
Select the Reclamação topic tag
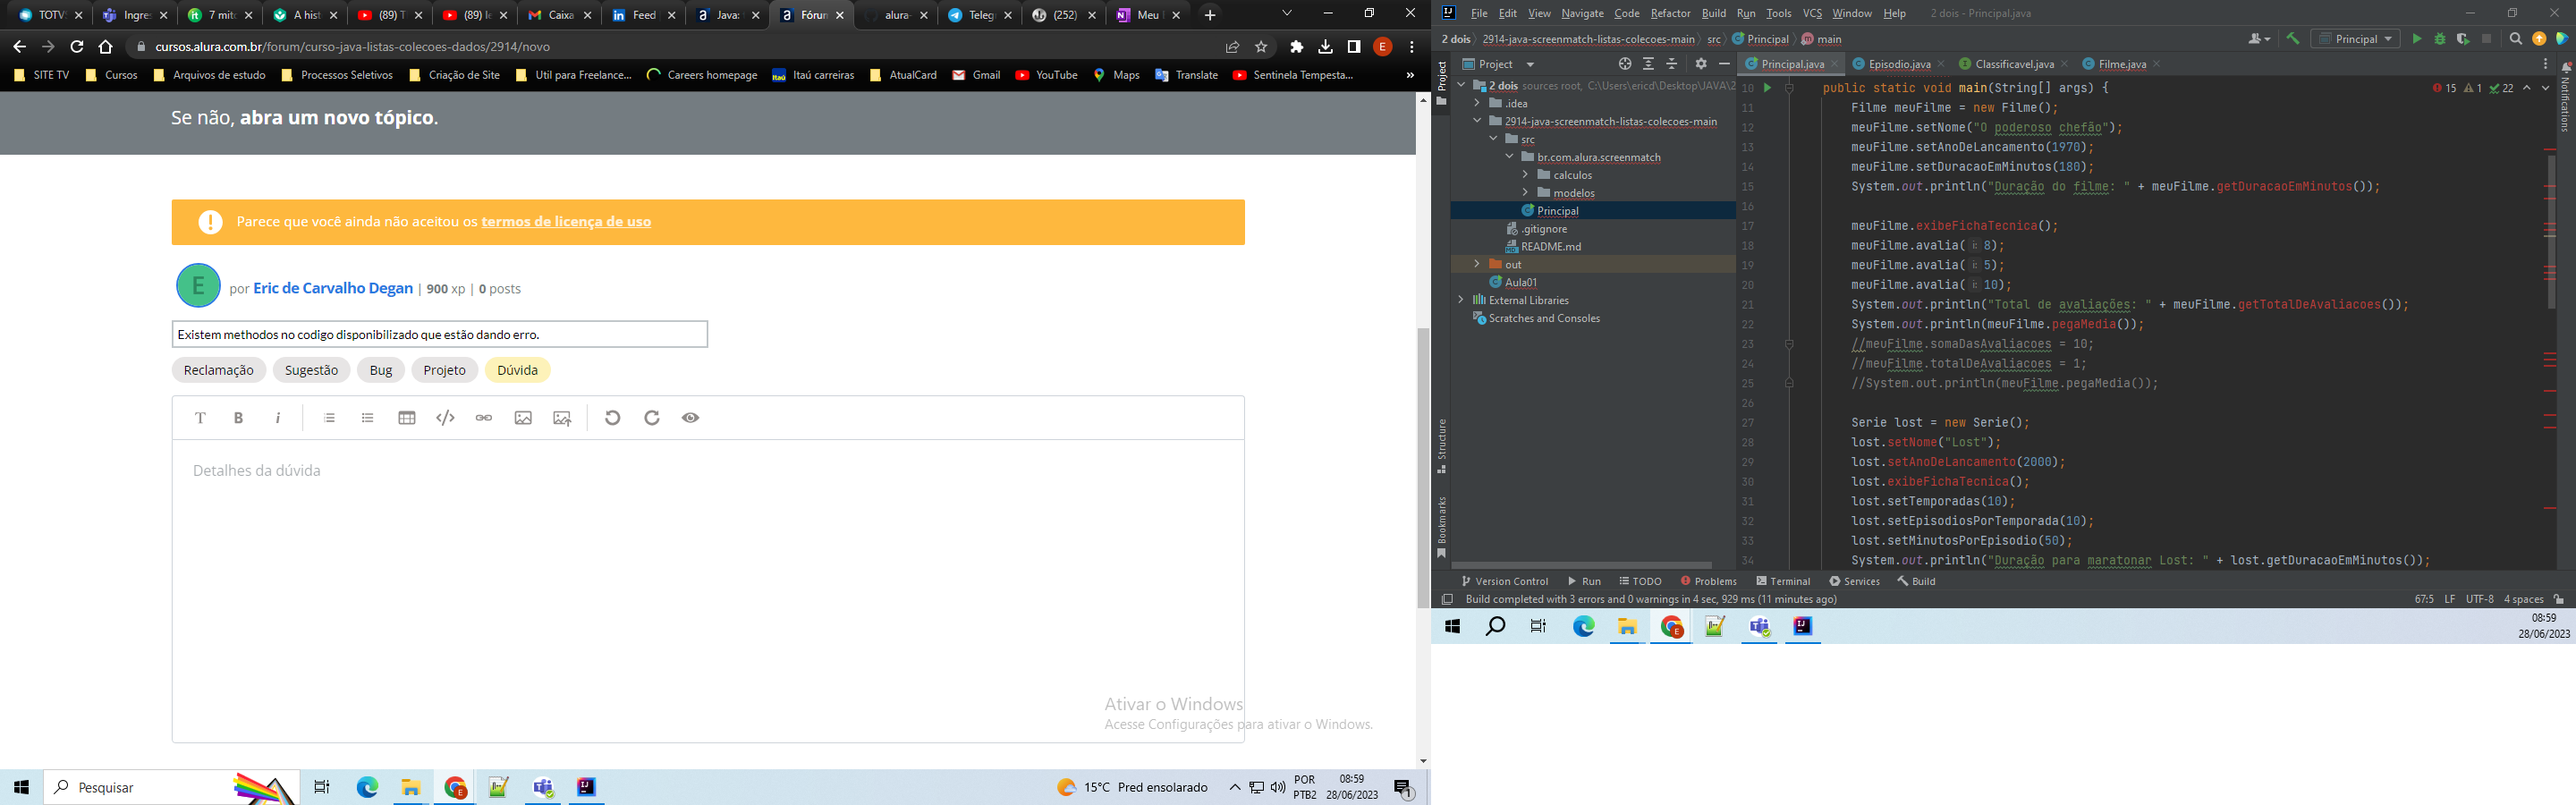219,370
